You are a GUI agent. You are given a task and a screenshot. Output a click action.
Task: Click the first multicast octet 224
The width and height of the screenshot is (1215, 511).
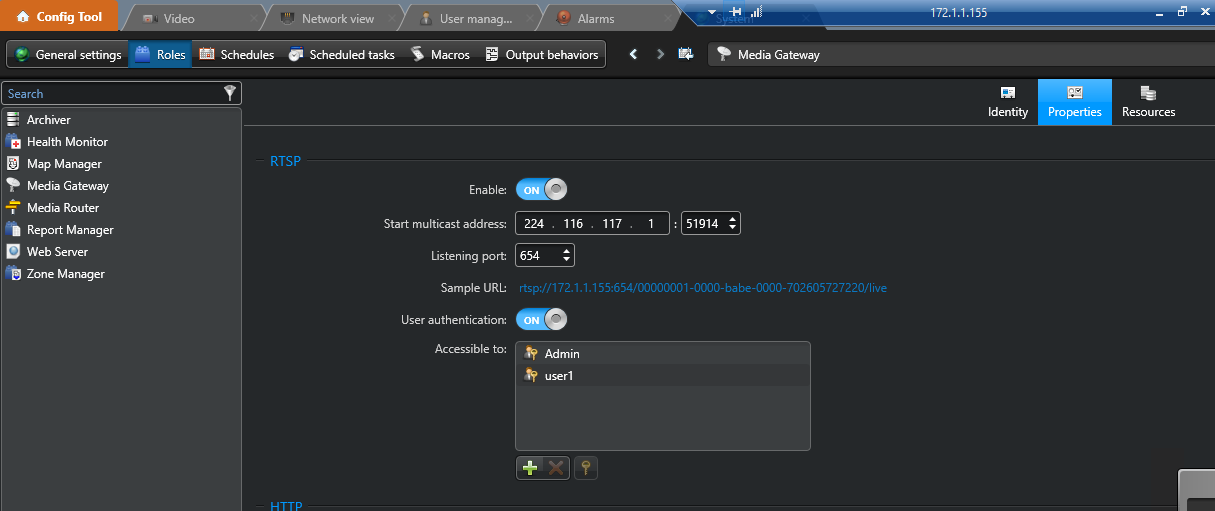coord(534,224)
